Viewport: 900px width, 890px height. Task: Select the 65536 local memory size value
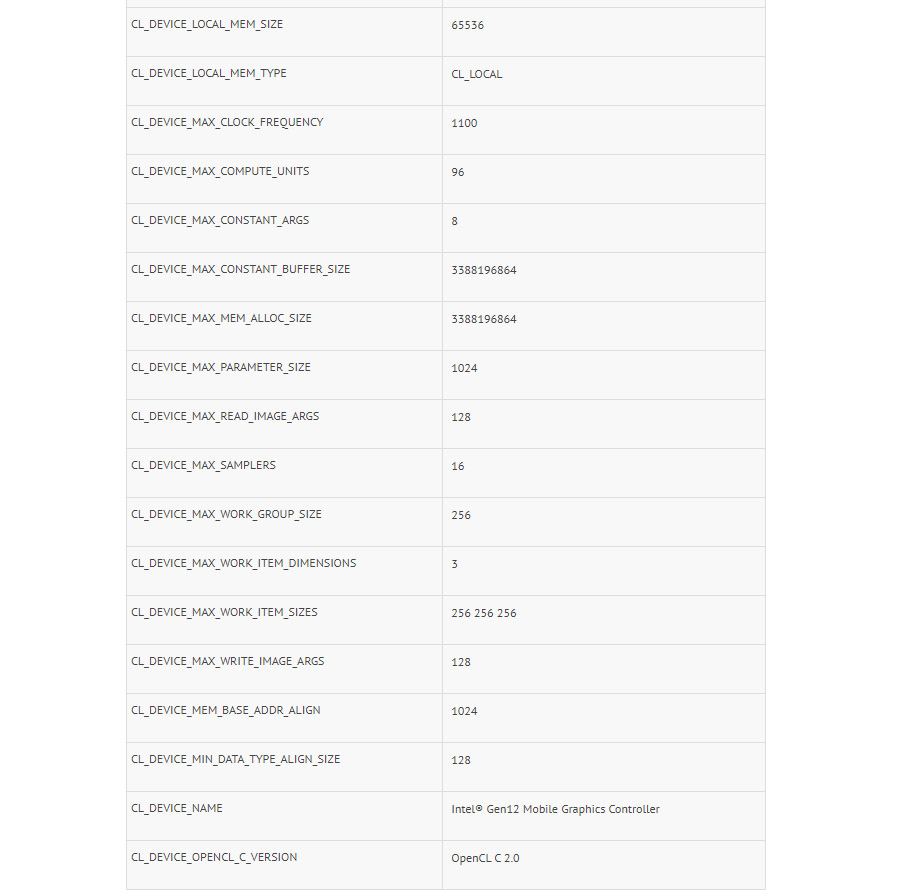click(467, 25)
